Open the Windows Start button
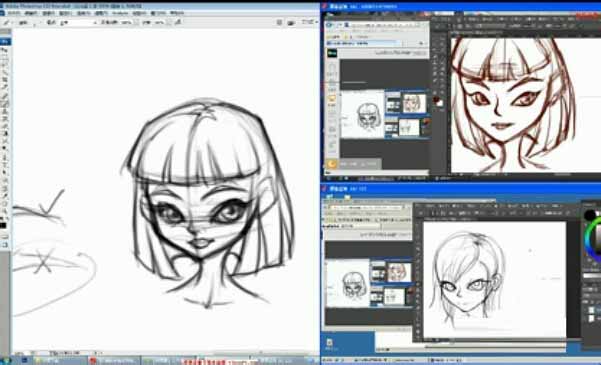This screenshot has height=365, width=601. tap(5, 361)
